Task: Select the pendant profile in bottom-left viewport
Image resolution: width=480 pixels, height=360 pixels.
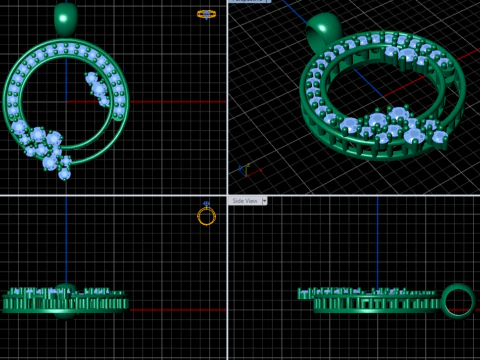Action: coord(66,301)
